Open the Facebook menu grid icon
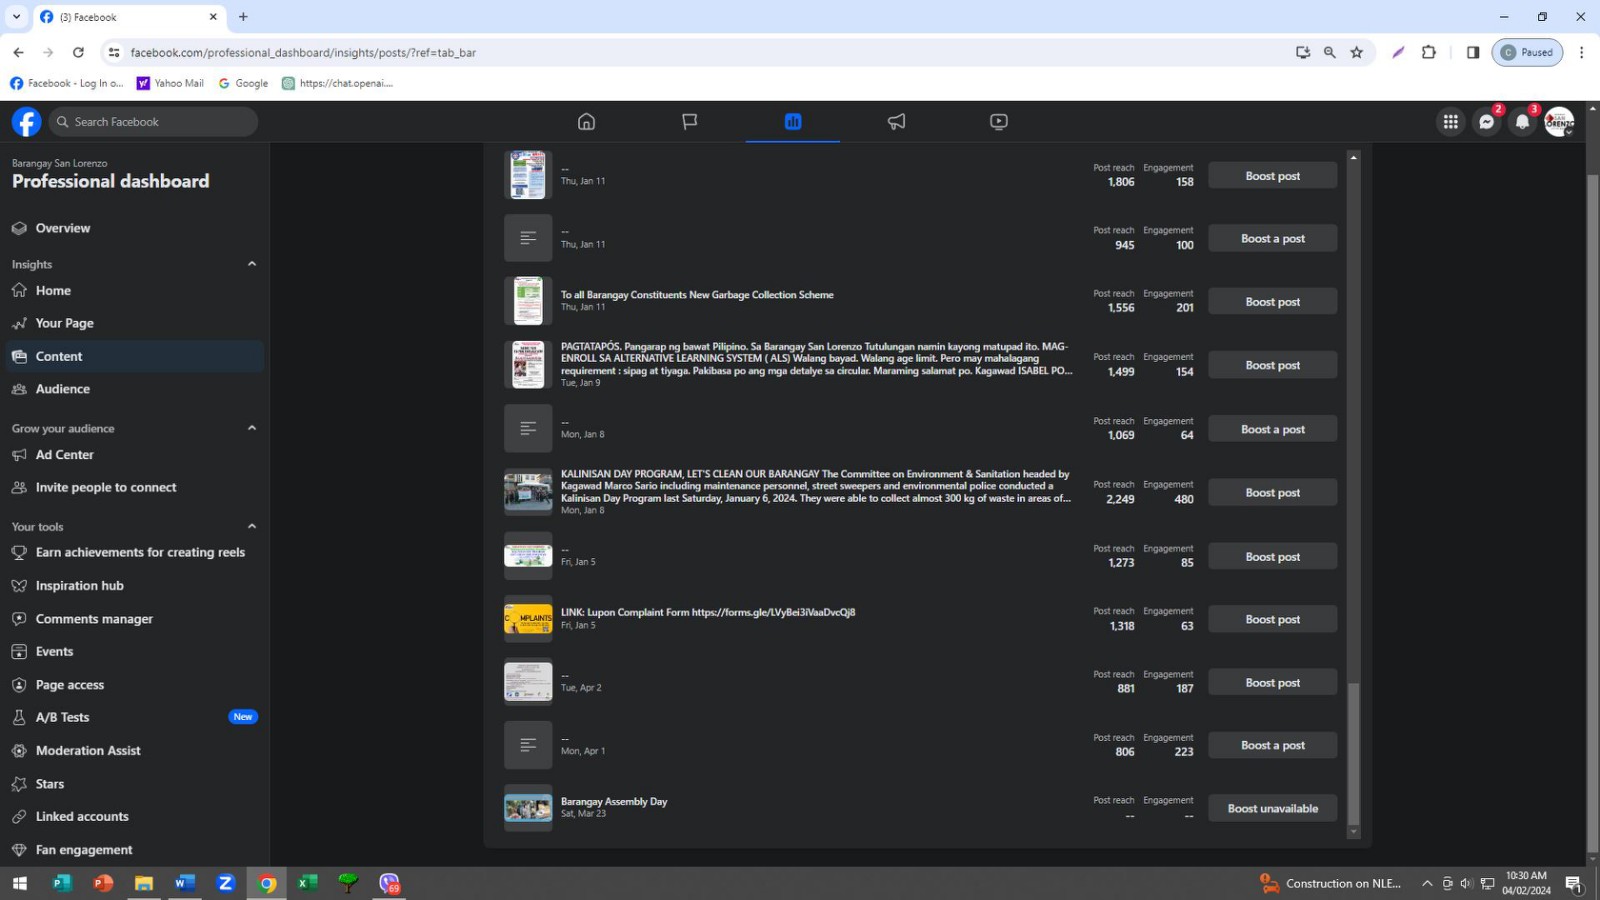This screenshot has height=900, width=1600. click(1450, 122)
